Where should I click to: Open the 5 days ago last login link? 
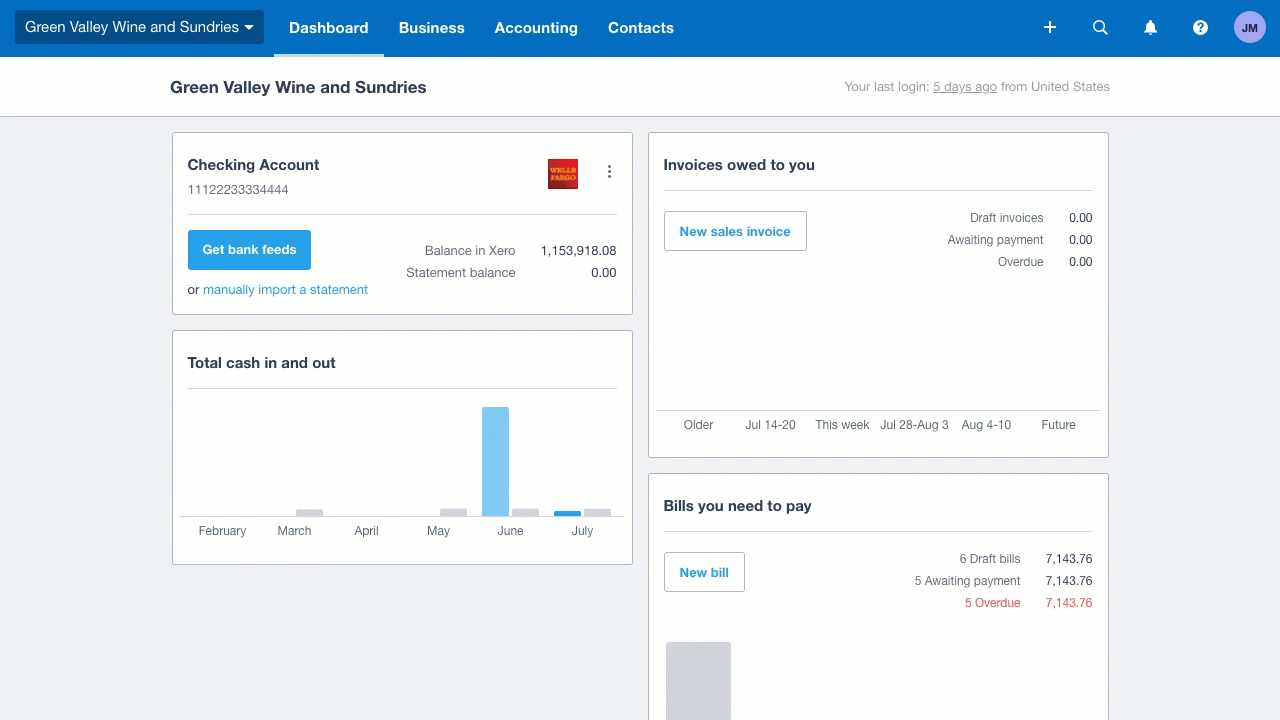(x=965, y=87)
